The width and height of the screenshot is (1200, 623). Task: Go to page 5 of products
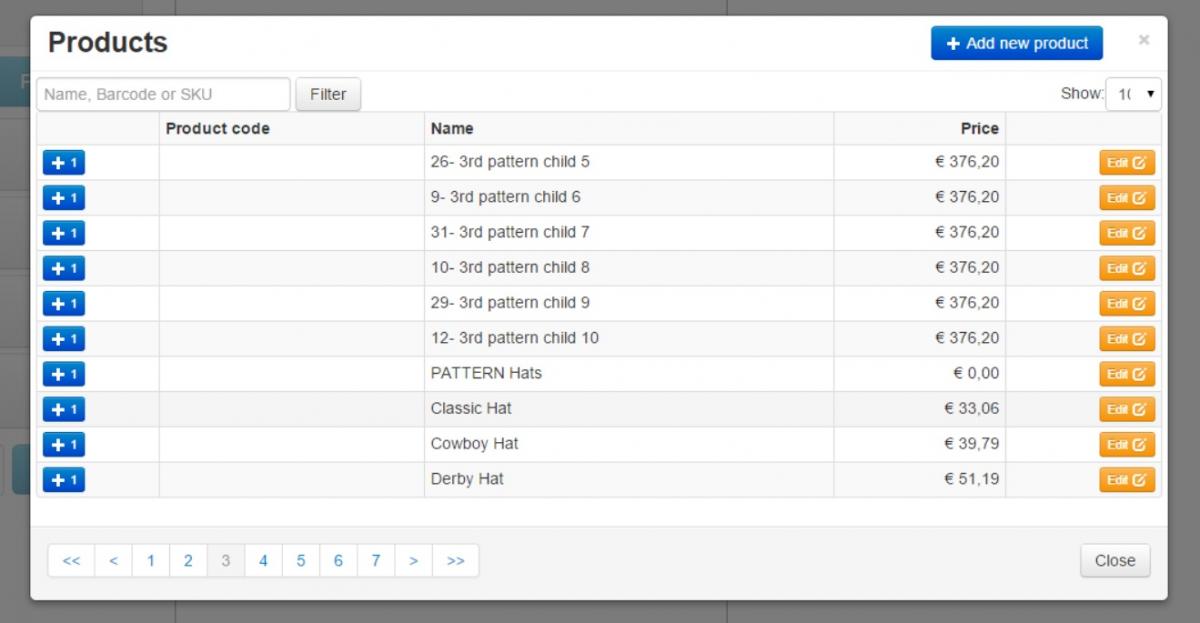click(x=301, y=561)
